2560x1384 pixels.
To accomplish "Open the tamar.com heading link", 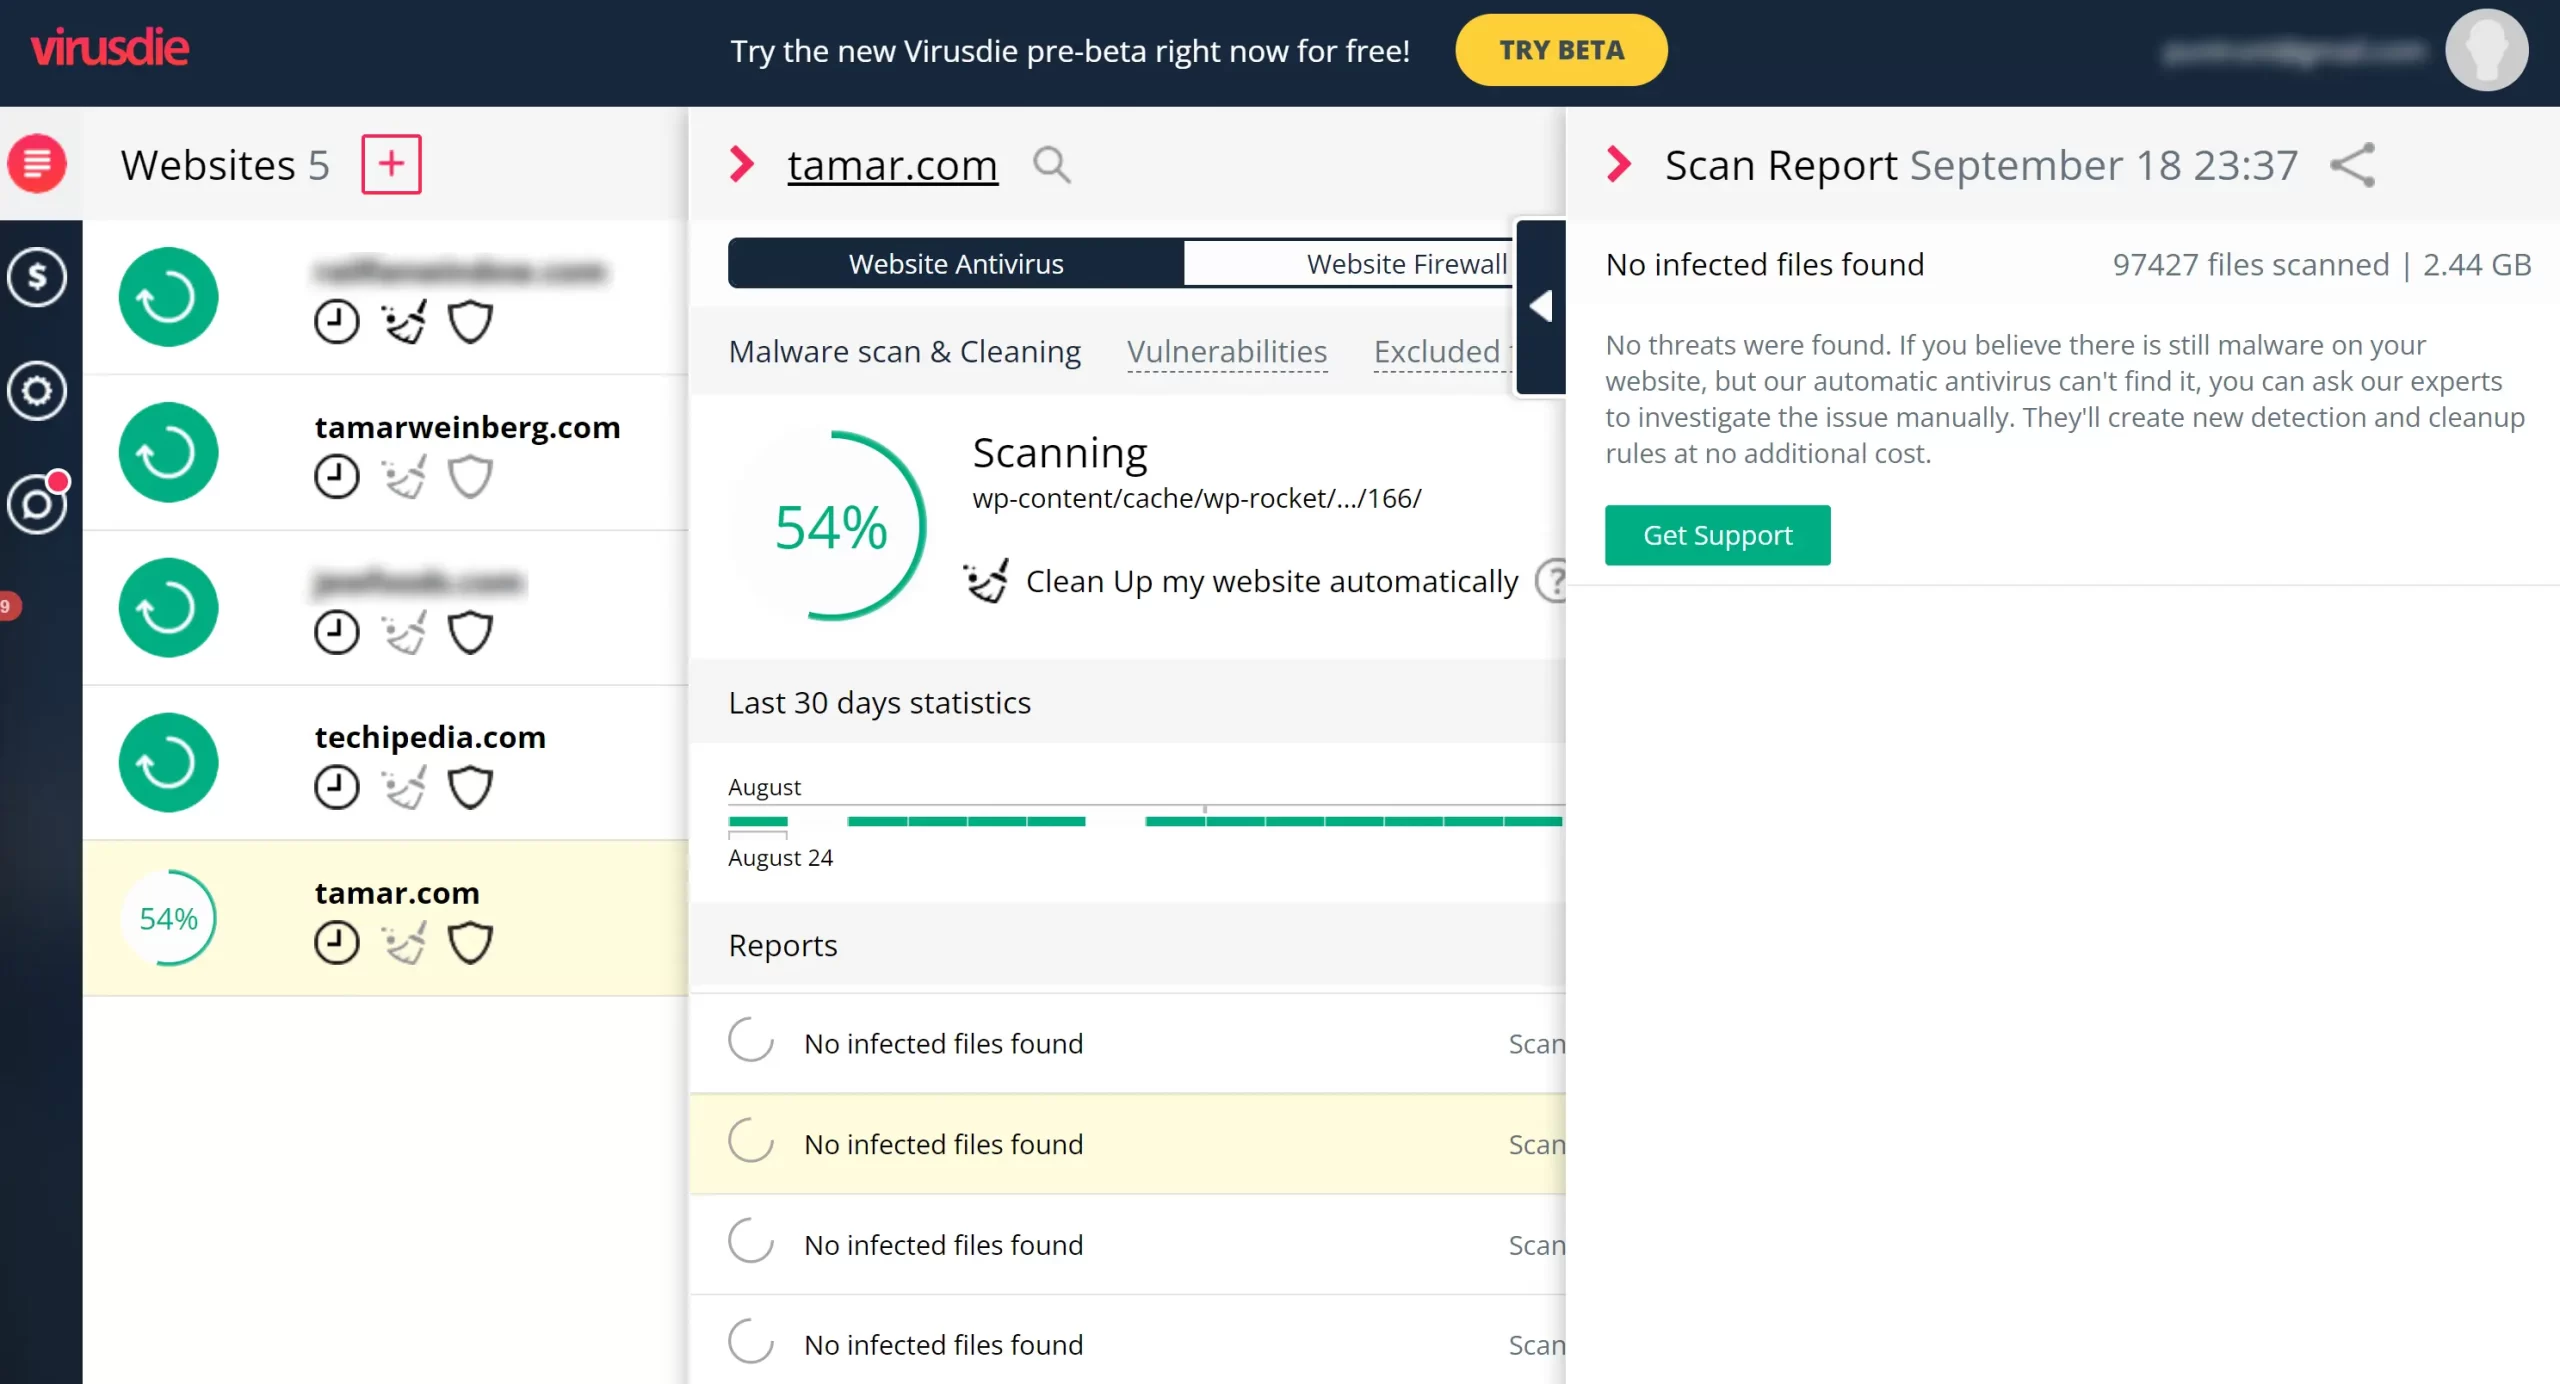I will (x=892, y=165).
